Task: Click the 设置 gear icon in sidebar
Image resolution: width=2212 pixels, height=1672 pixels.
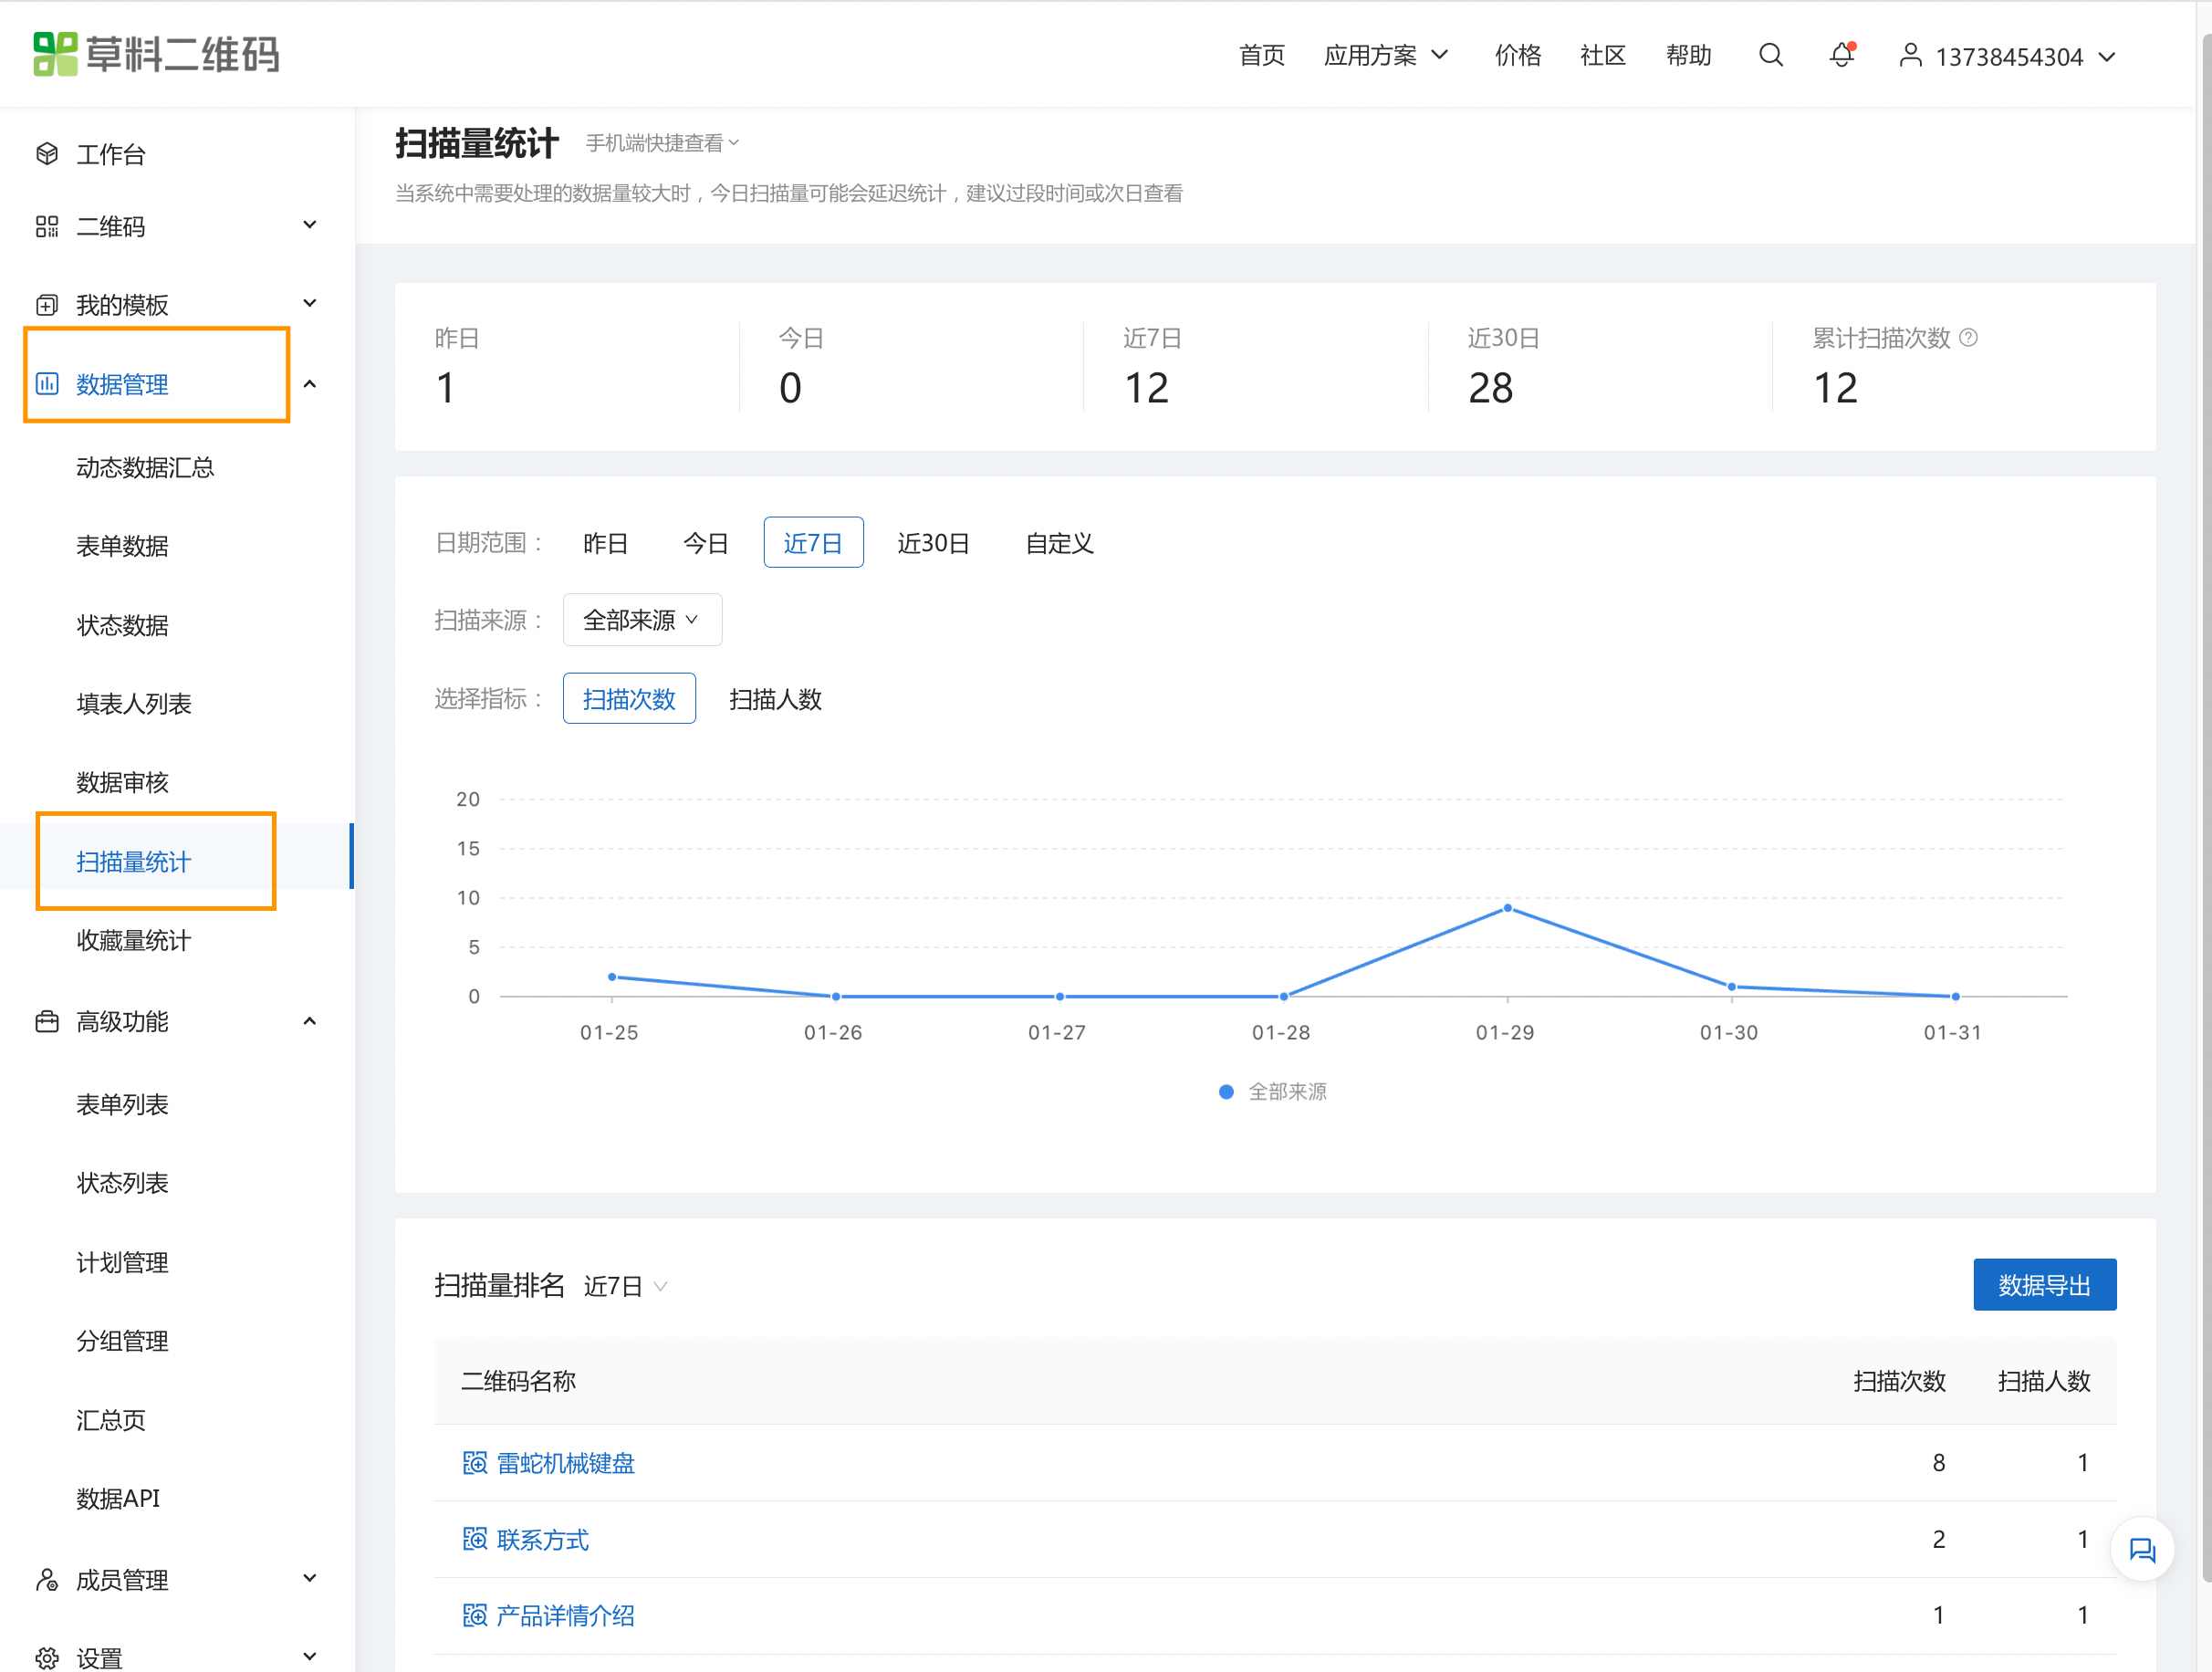Action: click(47, 1657)
